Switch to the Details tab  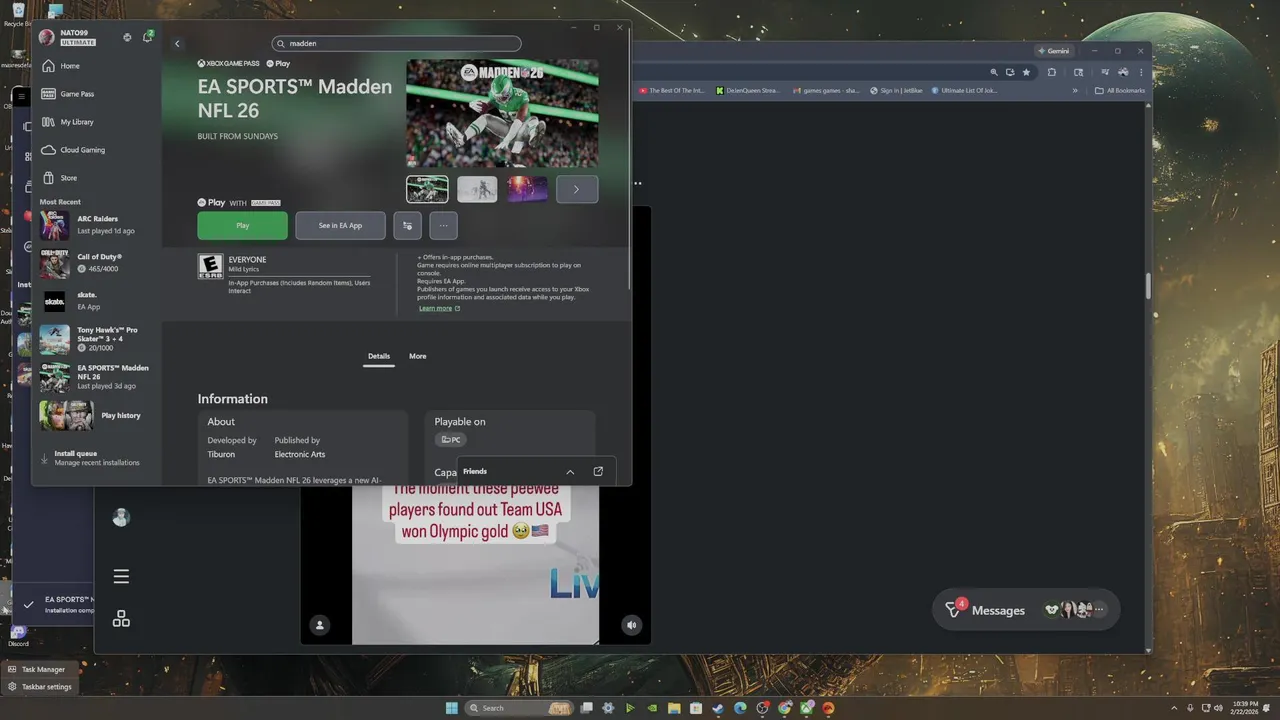[378, 357]
